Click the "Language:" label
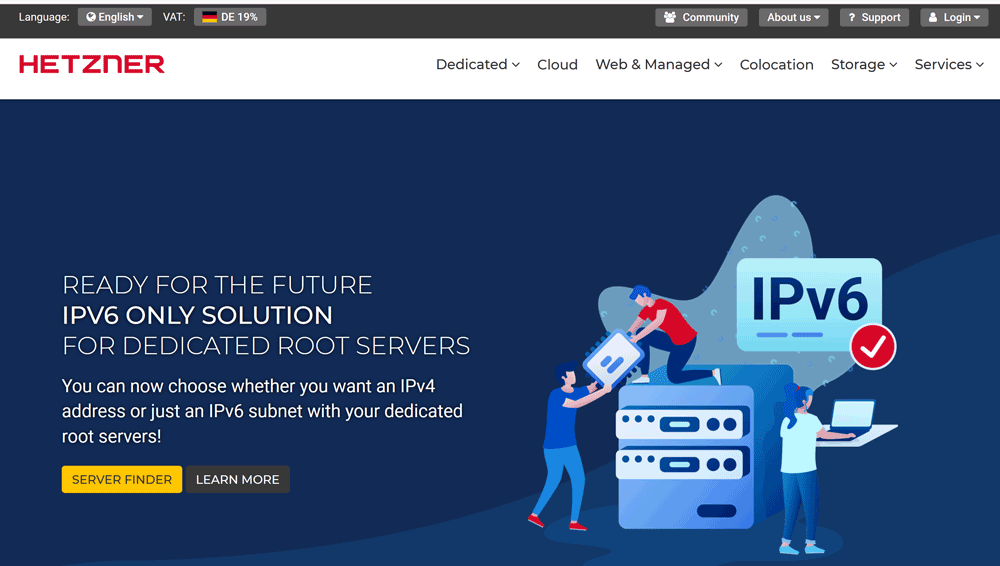 [44, 17]
